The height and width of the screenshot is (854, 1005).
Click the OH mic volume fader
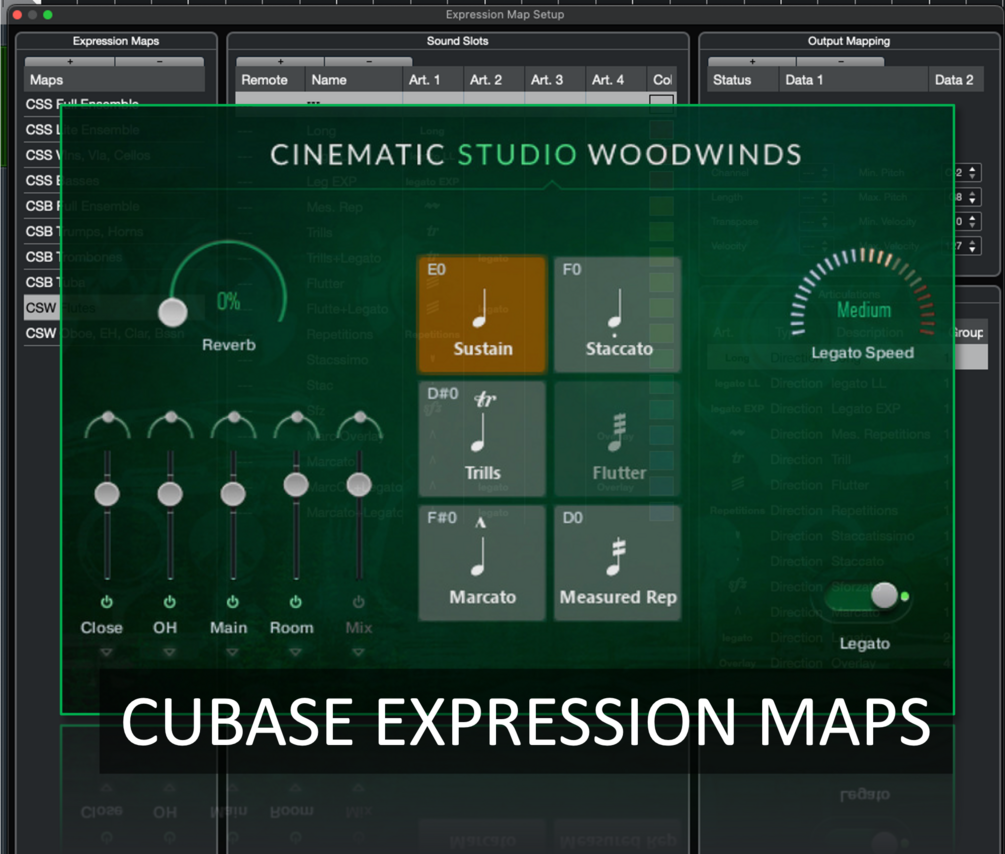[170, 494]
